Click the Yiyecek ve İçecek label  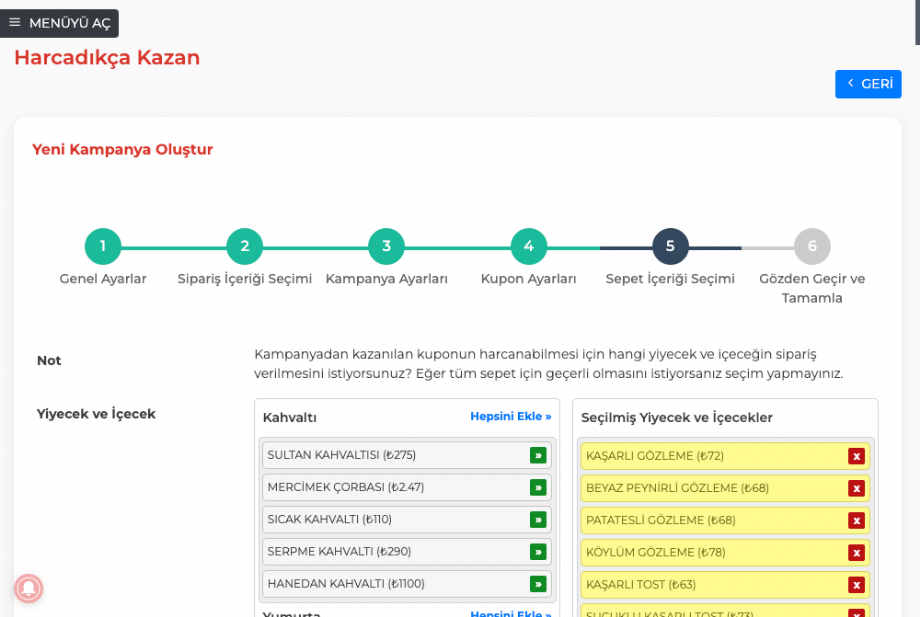tap(96, 414)
